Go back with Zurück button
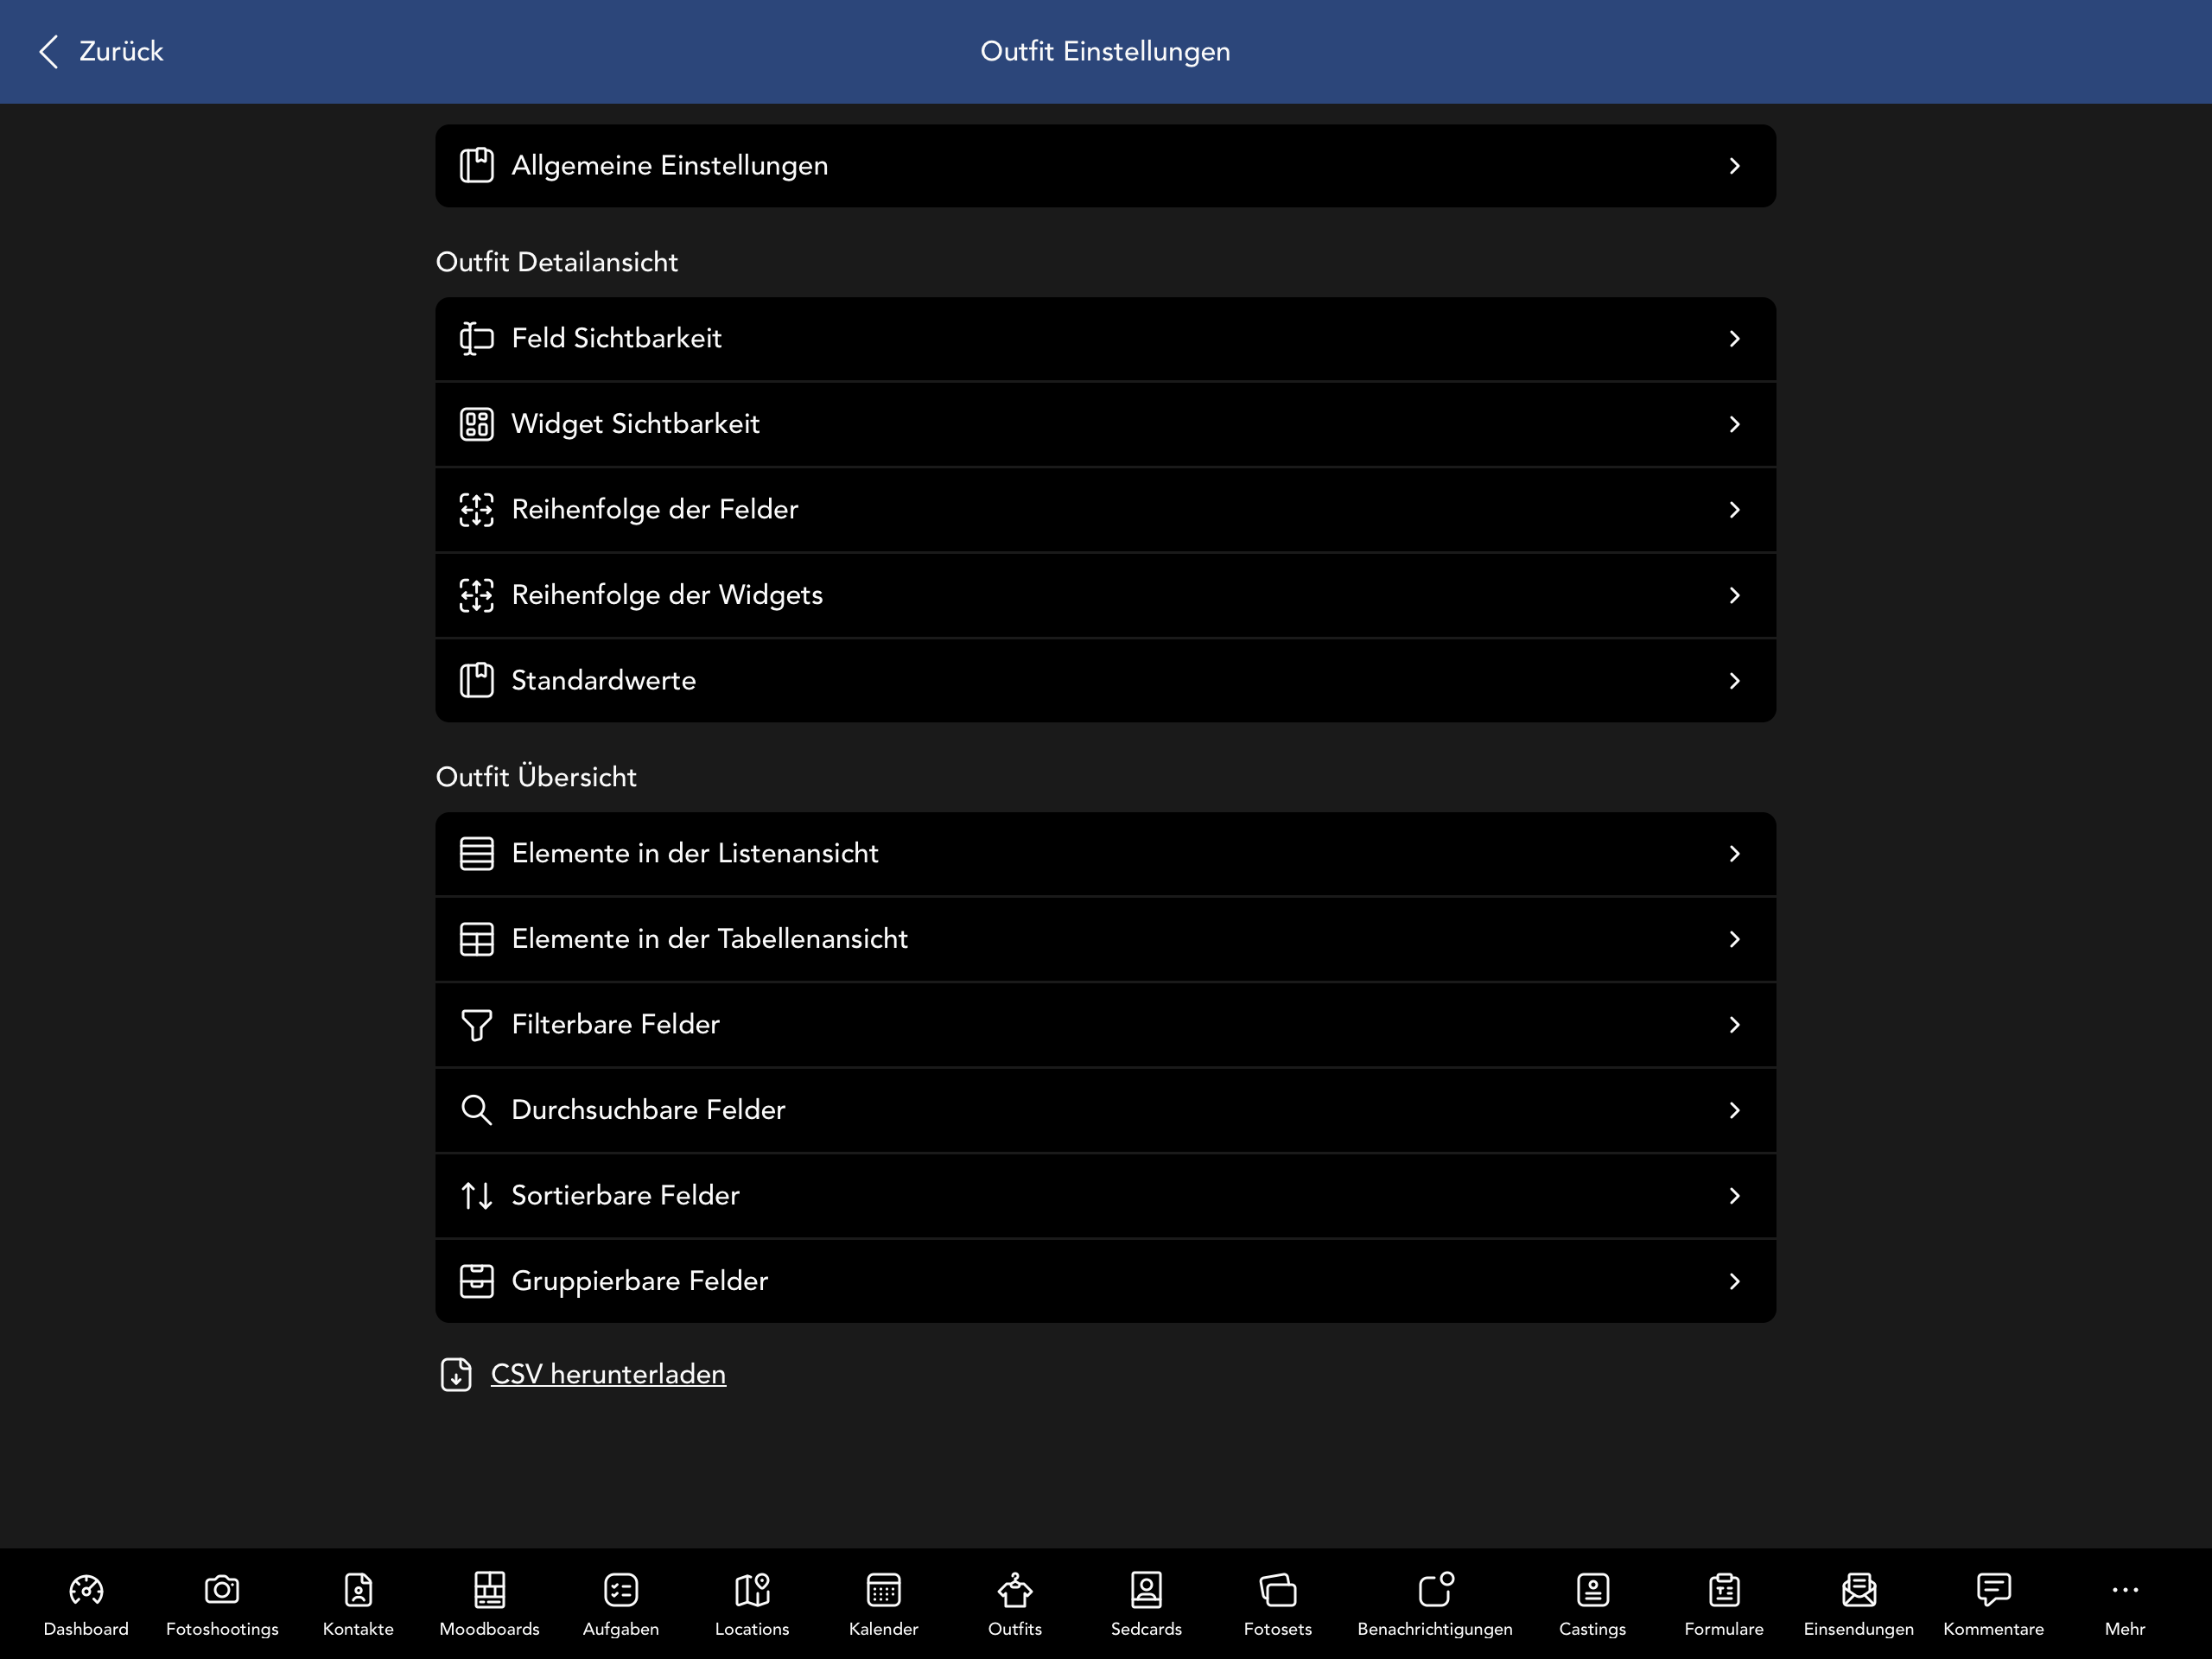Image resolution: width=2212 pixels, height=1659 pixels. [x=101, y=51]
